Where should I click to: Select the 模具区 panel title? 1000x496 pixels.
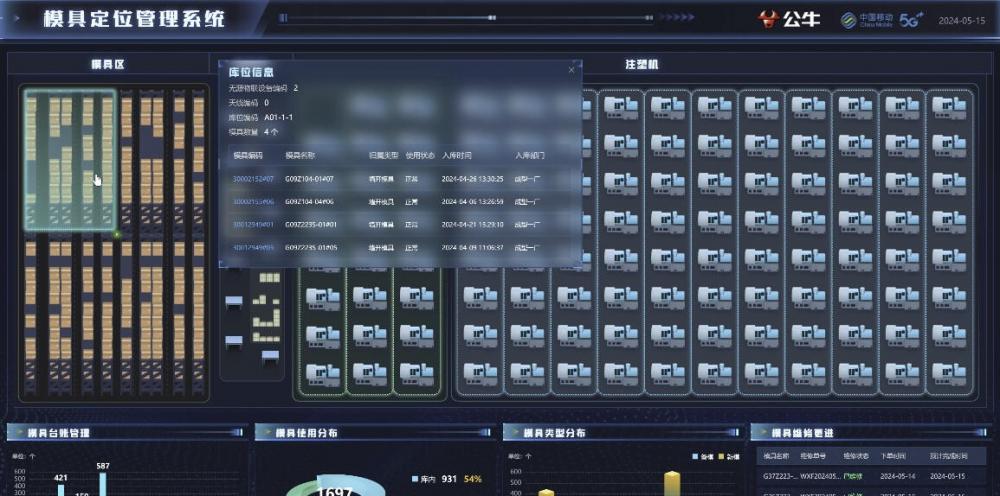107,64
